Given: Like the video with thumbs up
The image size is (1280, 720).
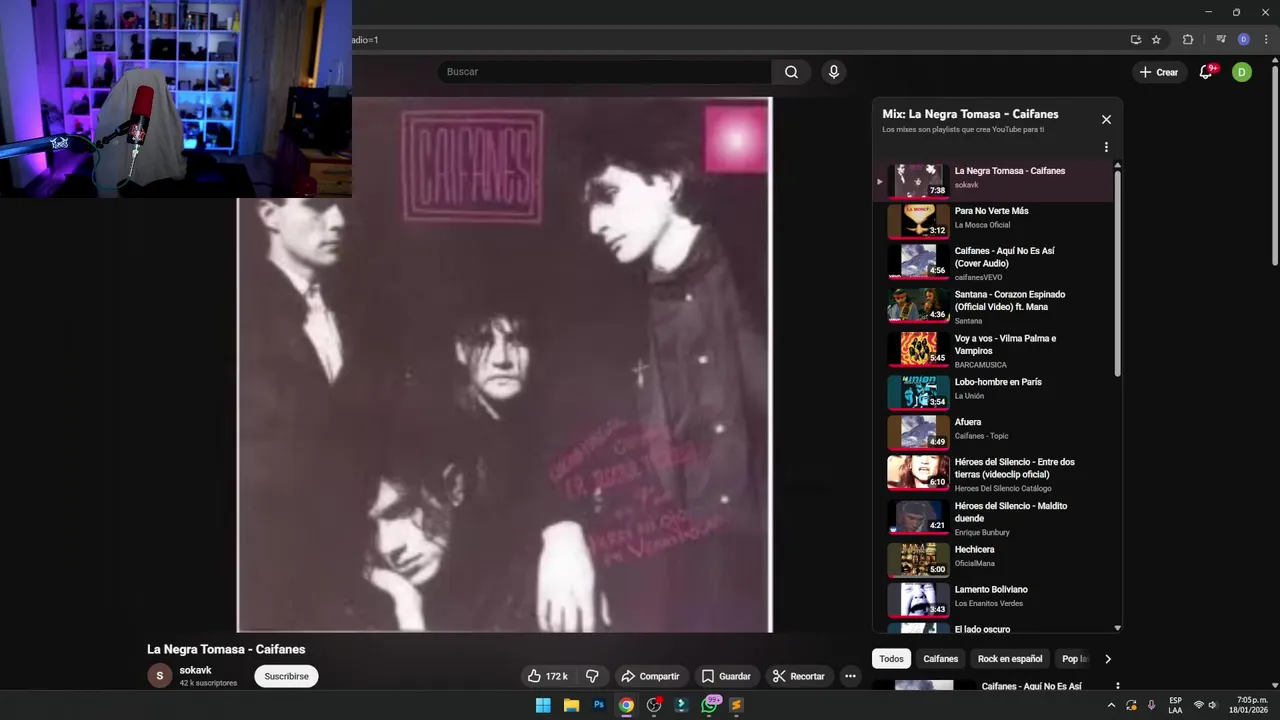Looking at the screenshot, I should coord(547,676).
